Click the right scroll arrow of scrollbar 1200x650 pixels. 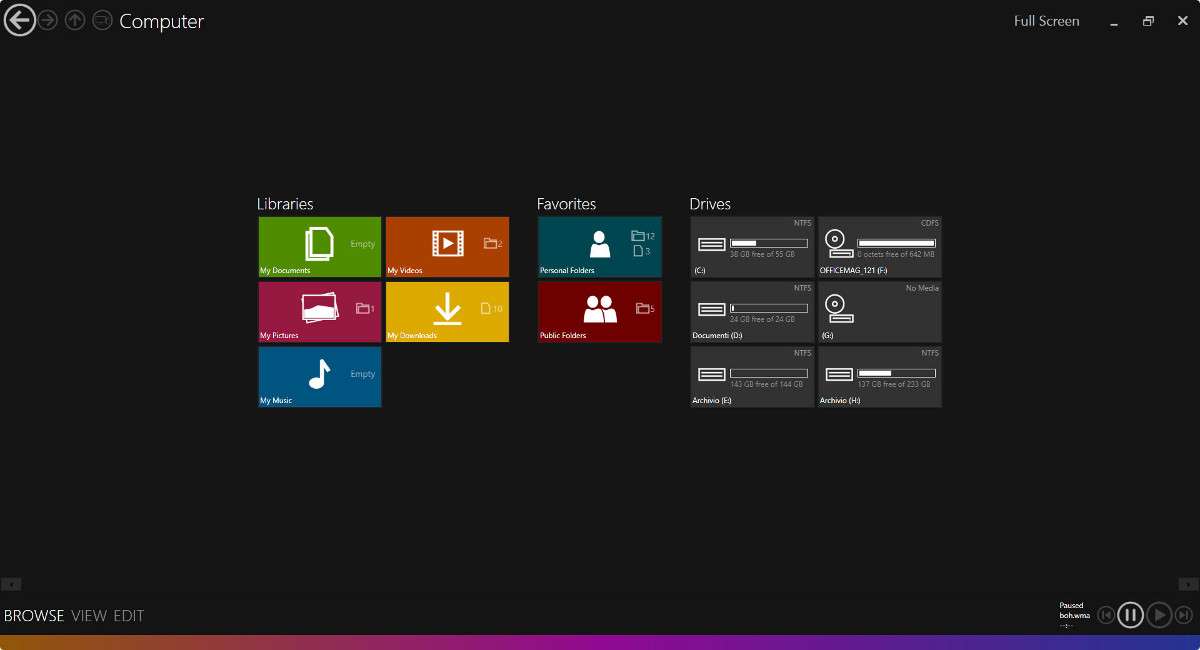1188,584
